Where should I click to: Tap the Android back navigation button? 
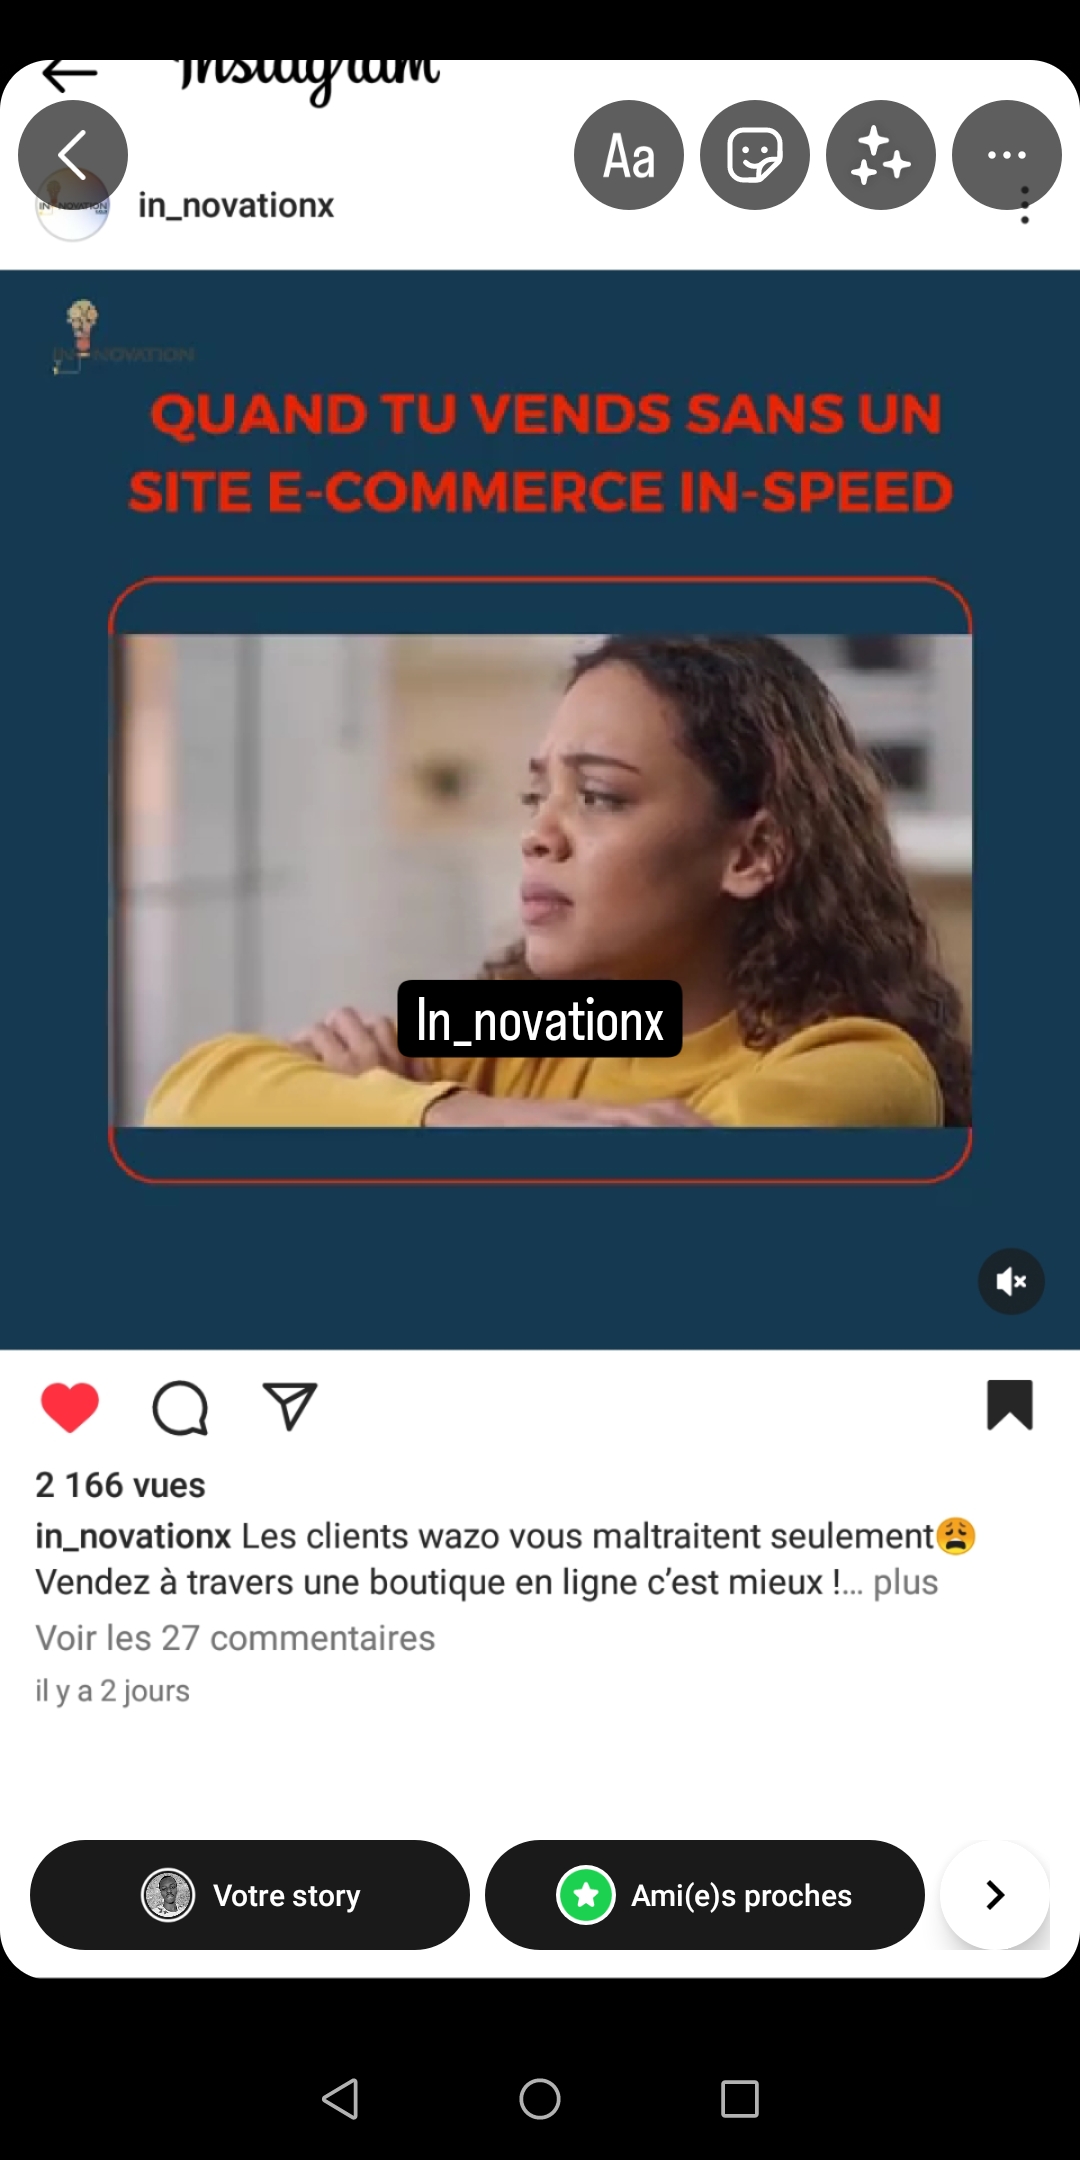click(340, 2099)
